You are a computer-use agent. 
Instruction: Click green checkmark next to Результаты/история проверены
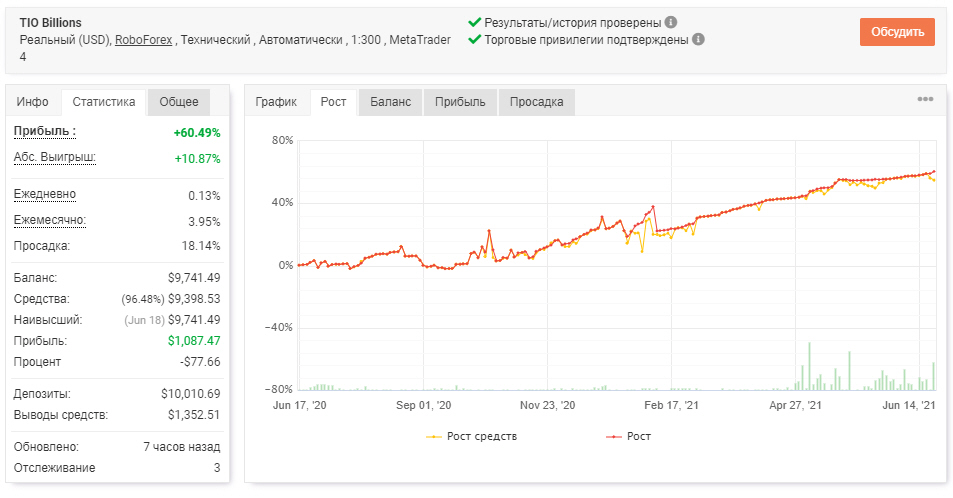tap(475, 22)
